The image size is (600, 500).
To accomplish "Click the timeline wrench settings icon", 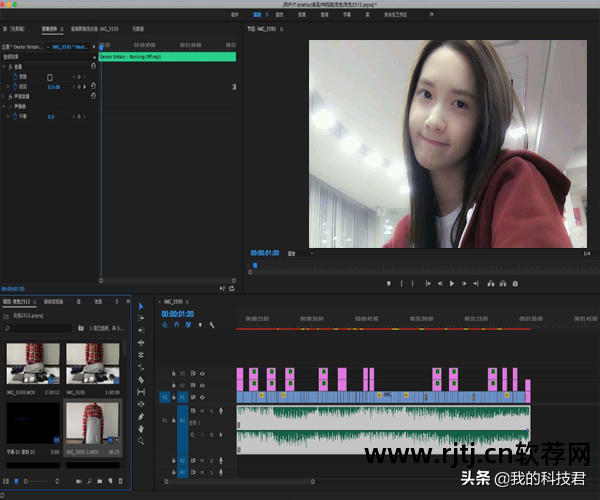I will (x=212, y=325).
